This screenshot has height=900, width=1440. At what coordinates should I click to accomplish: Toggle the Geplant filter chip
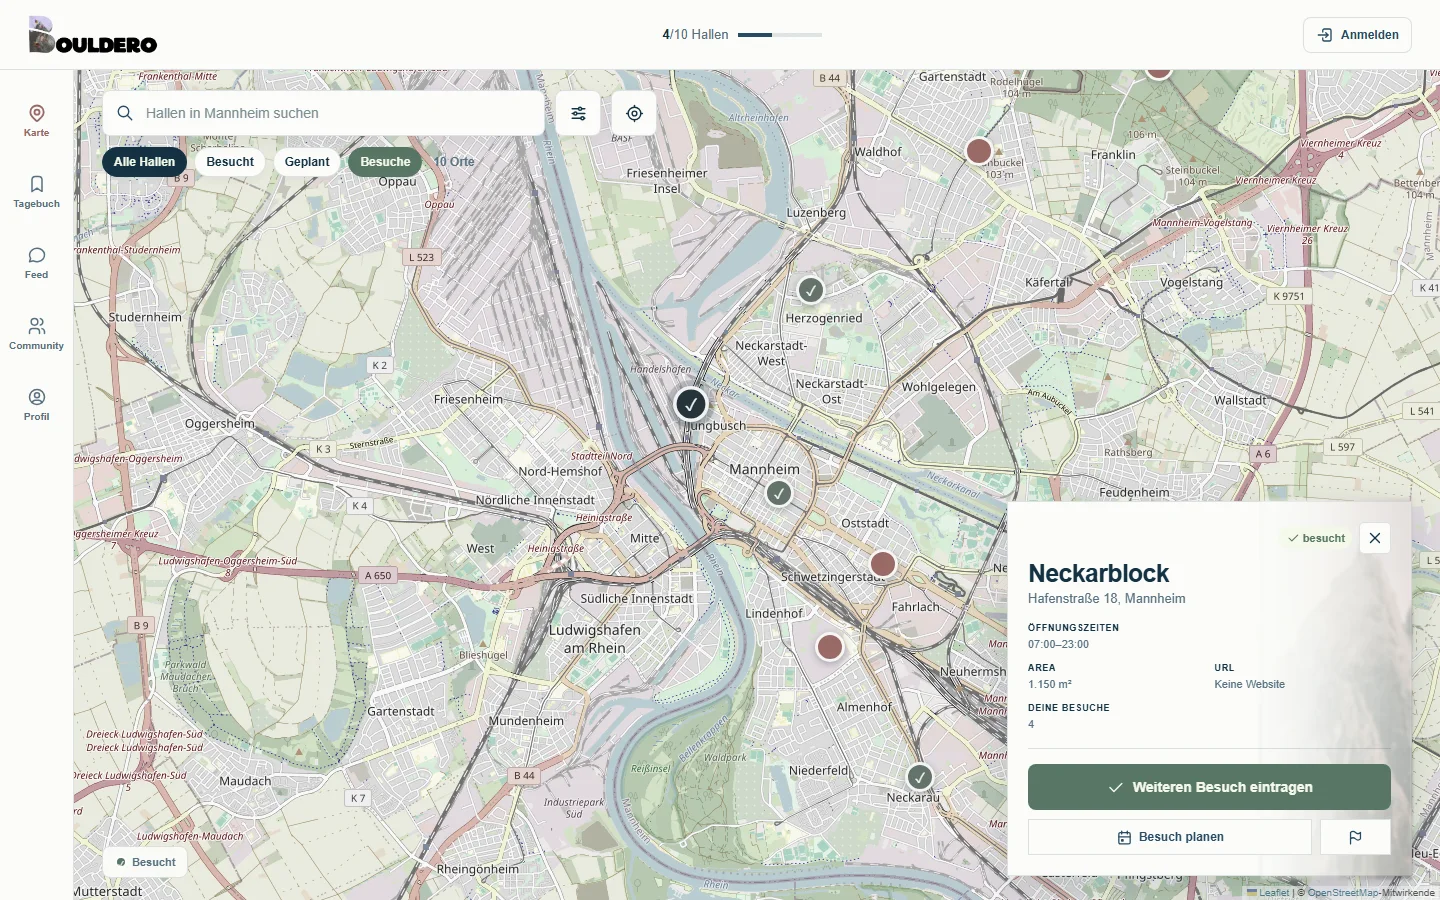pos(307,162)
